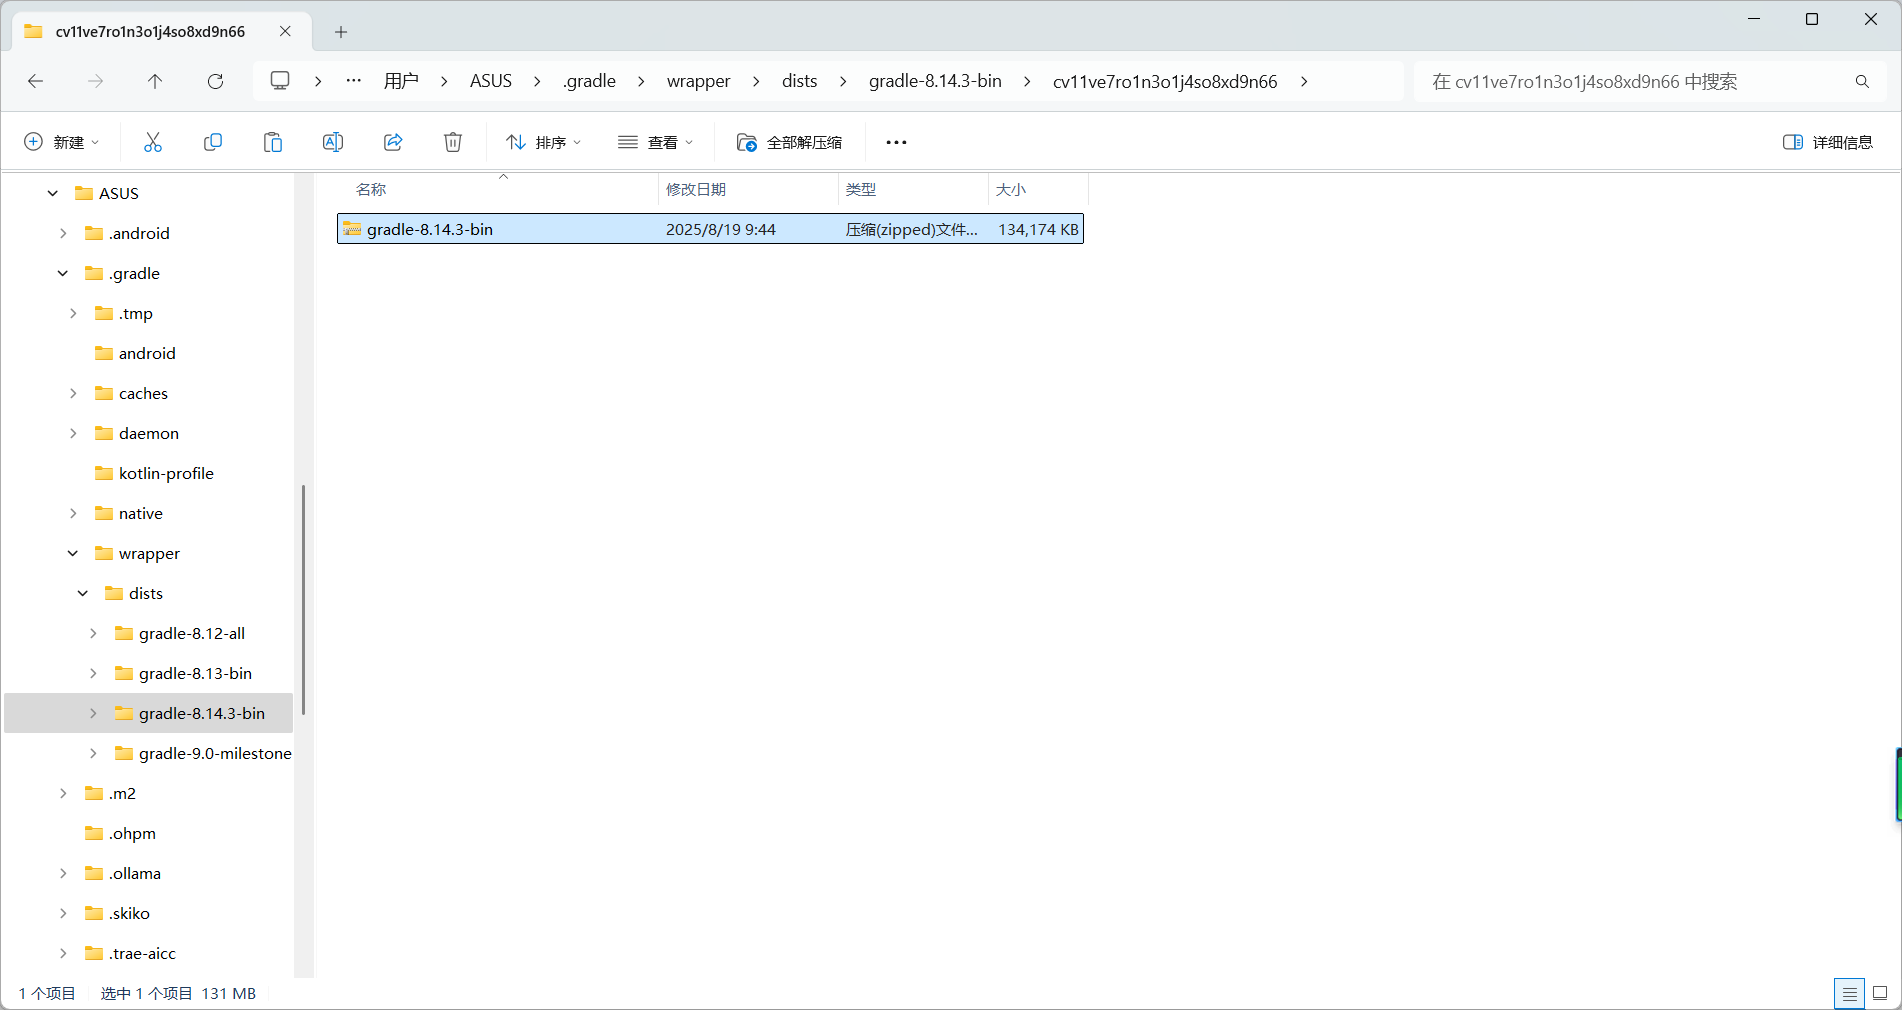This screenshot has height=1010, width=1902.
Task: Click the Cut scissors icon
Action: pyautogui.click(x=153, y=142)
